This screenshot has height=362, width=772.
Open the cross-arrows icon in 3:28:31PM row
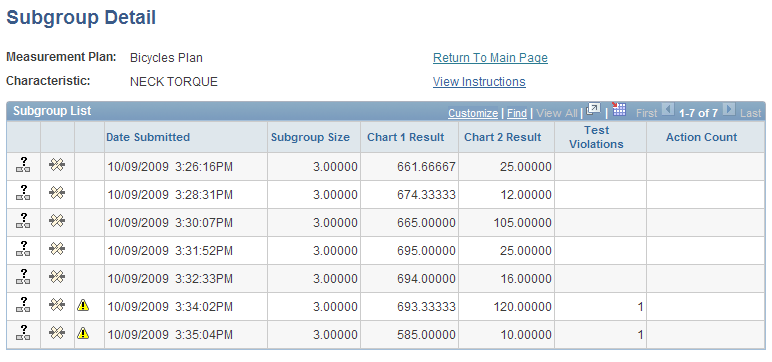click(57, 194)
